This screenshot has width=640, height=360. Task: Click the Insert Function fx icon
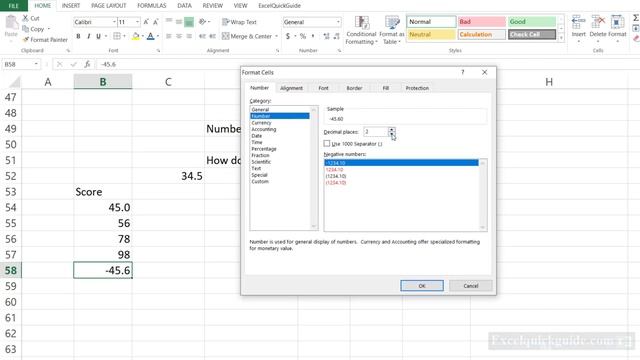coord(87,64)
